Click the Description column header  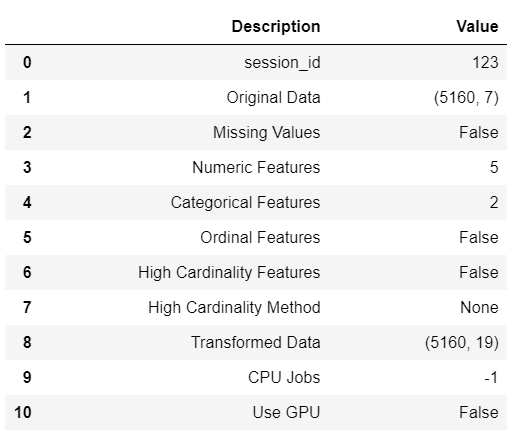276,27
